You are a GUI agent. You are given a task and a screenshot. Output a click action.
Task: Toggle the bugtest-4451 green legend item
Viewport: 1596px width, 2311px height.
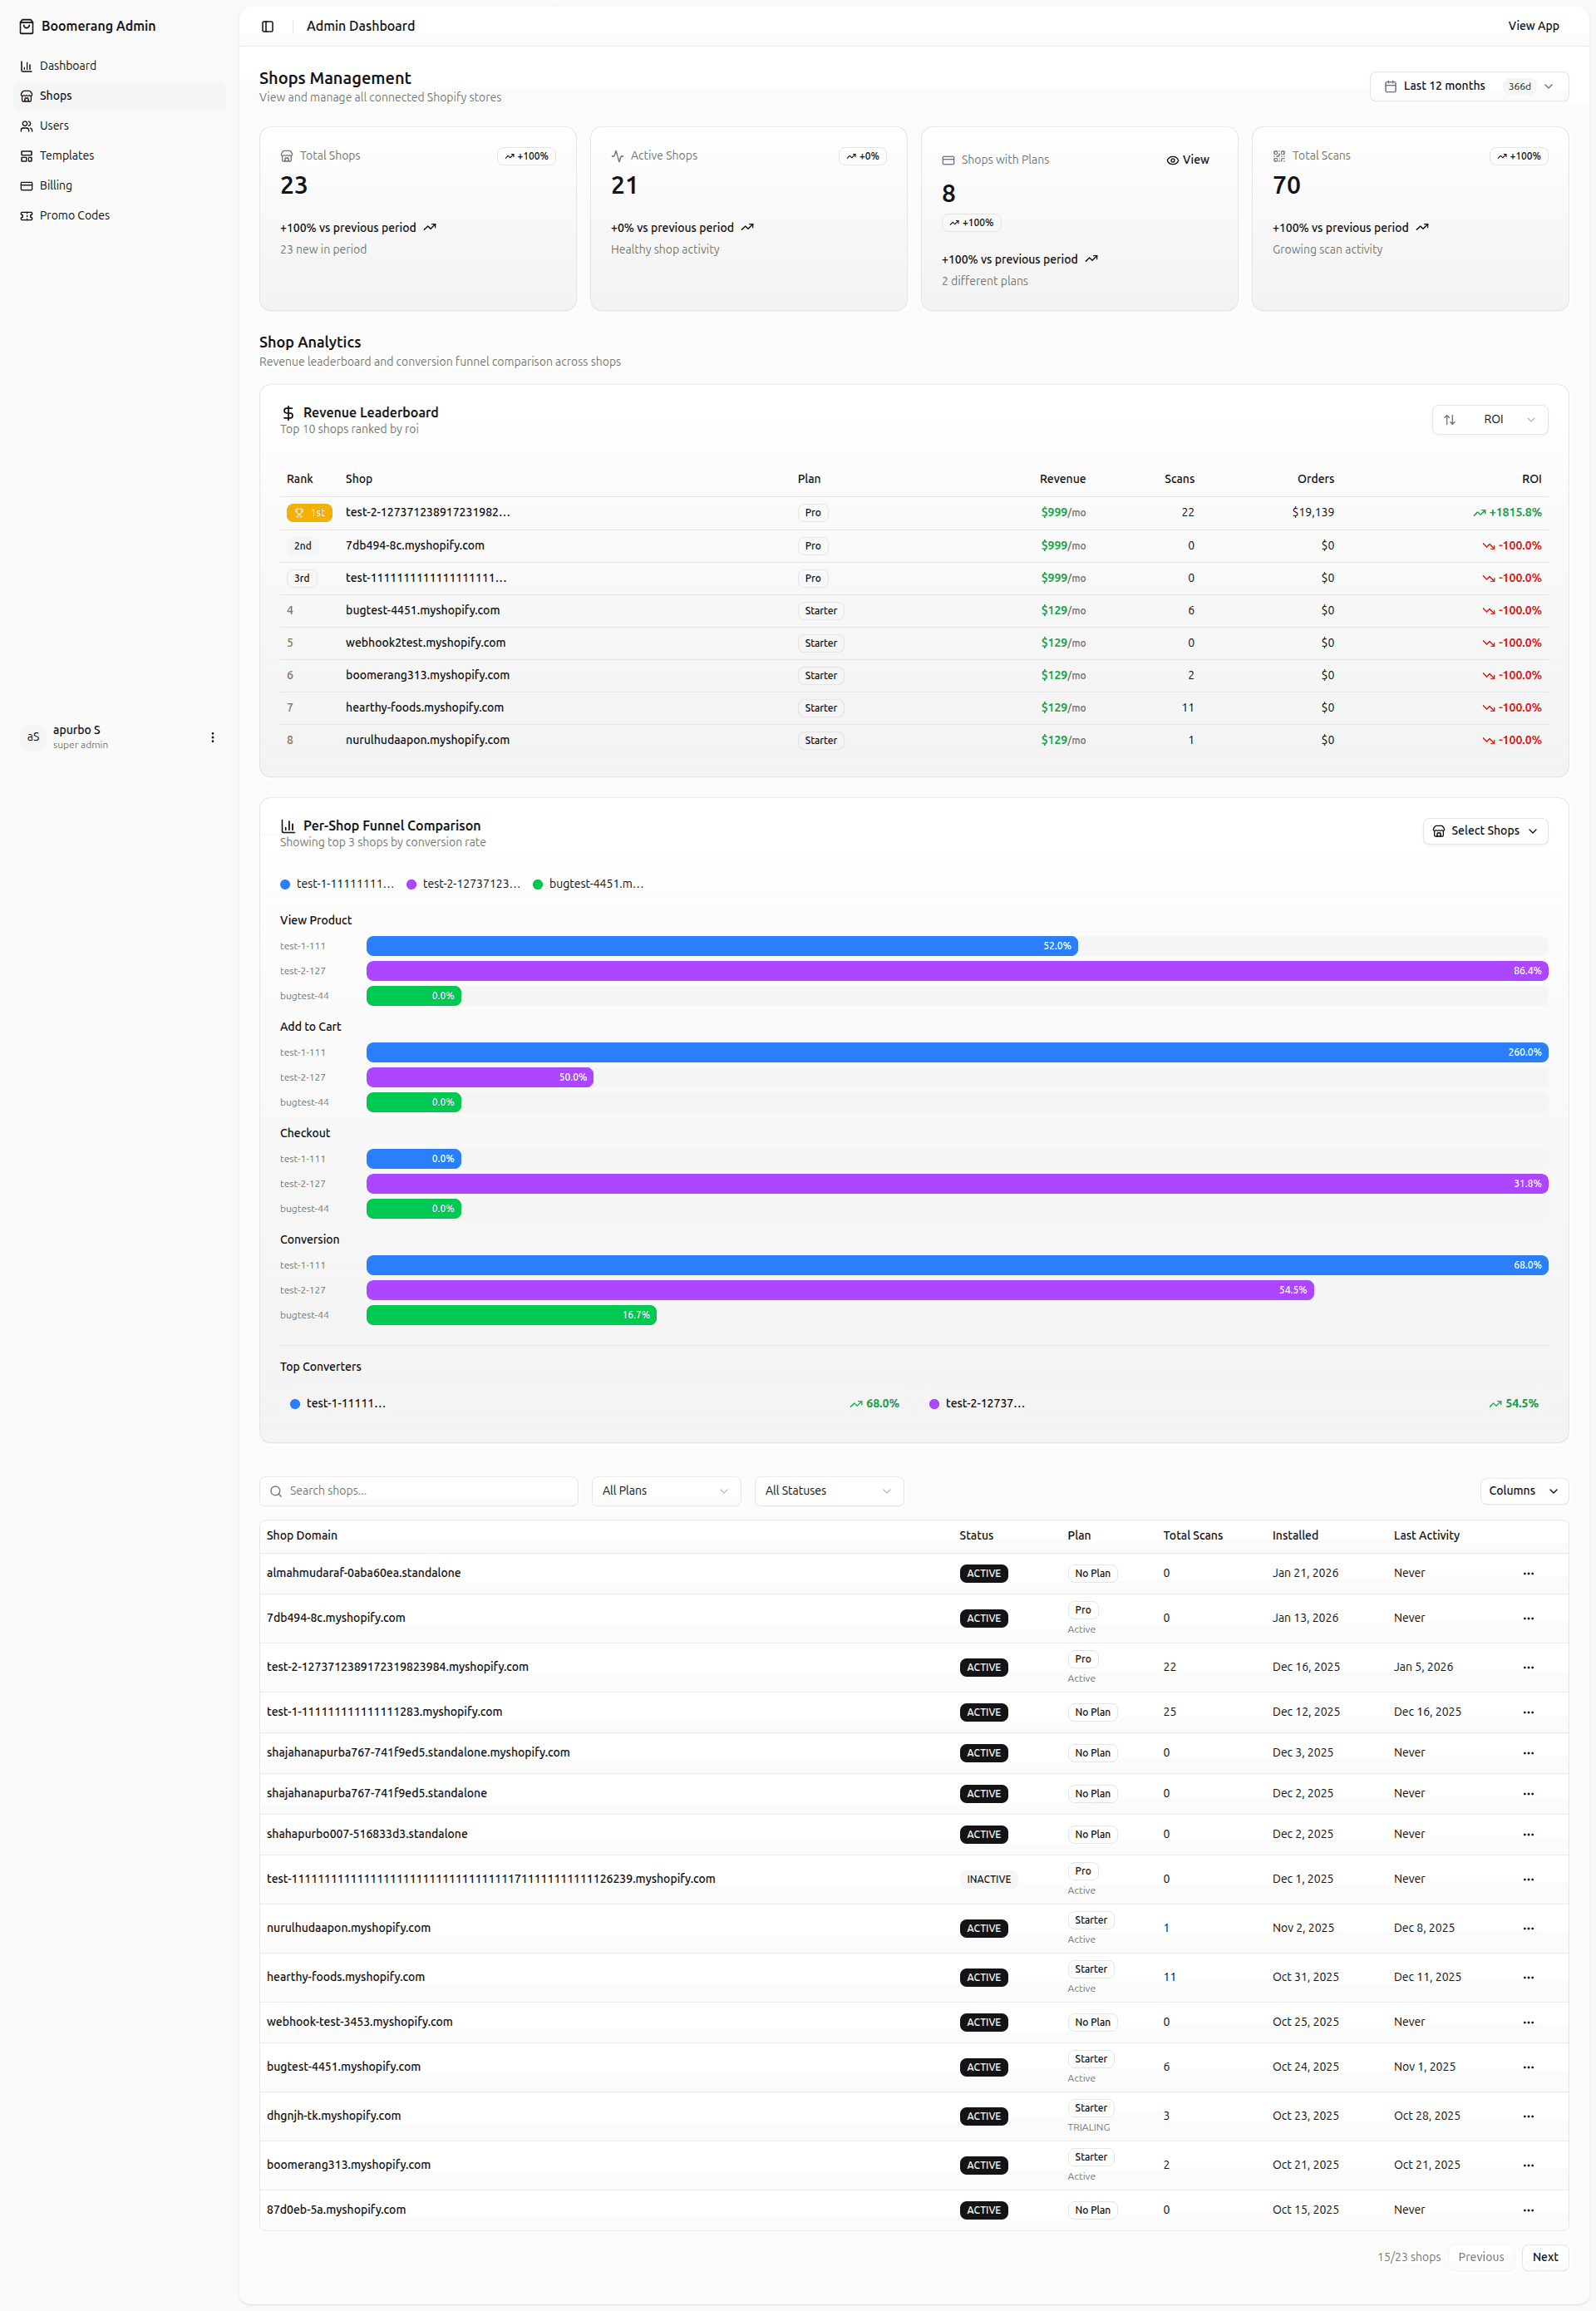coord(588,884)
